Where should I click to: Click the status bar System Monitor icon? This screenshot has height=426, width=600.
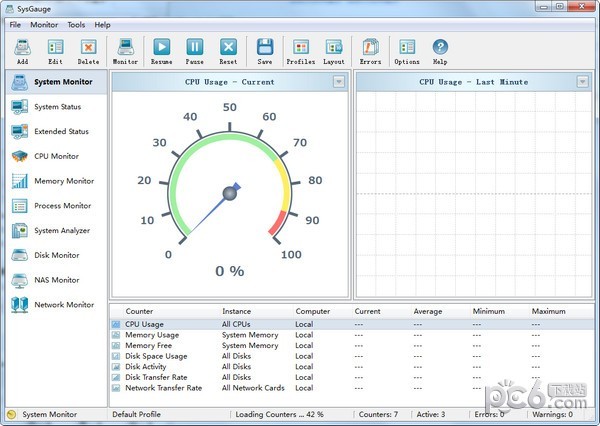pyautogui.click(x=11, y=415)
